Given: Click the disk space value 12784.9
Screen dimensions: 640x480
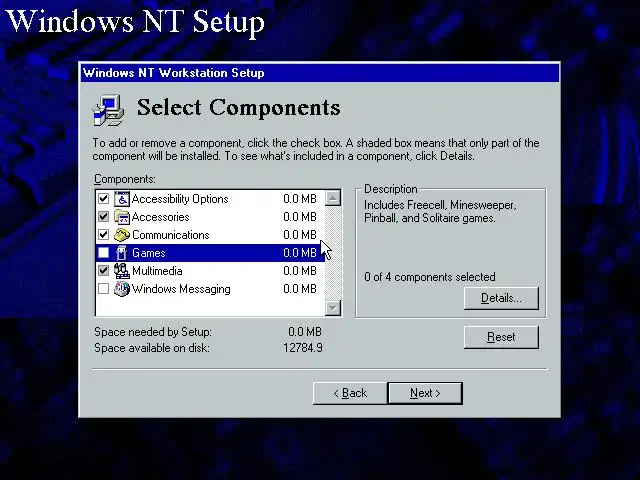Looking at the screenshot, I should click(x=303, y=348).
